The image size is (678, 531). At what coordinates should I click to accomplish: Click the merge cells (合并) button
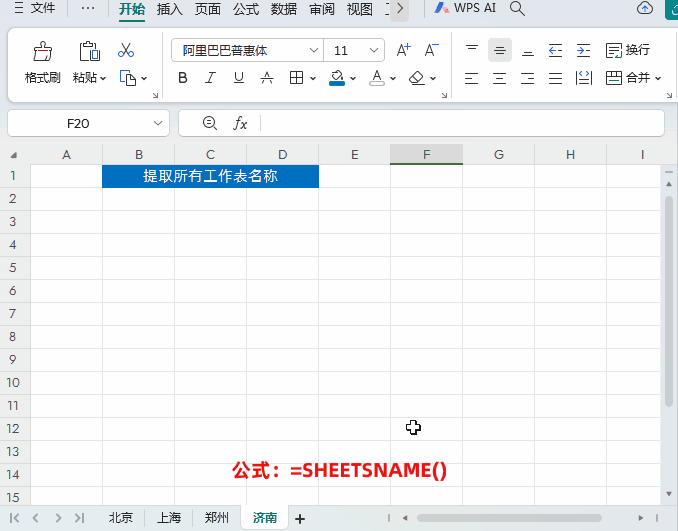click(627, 78)
